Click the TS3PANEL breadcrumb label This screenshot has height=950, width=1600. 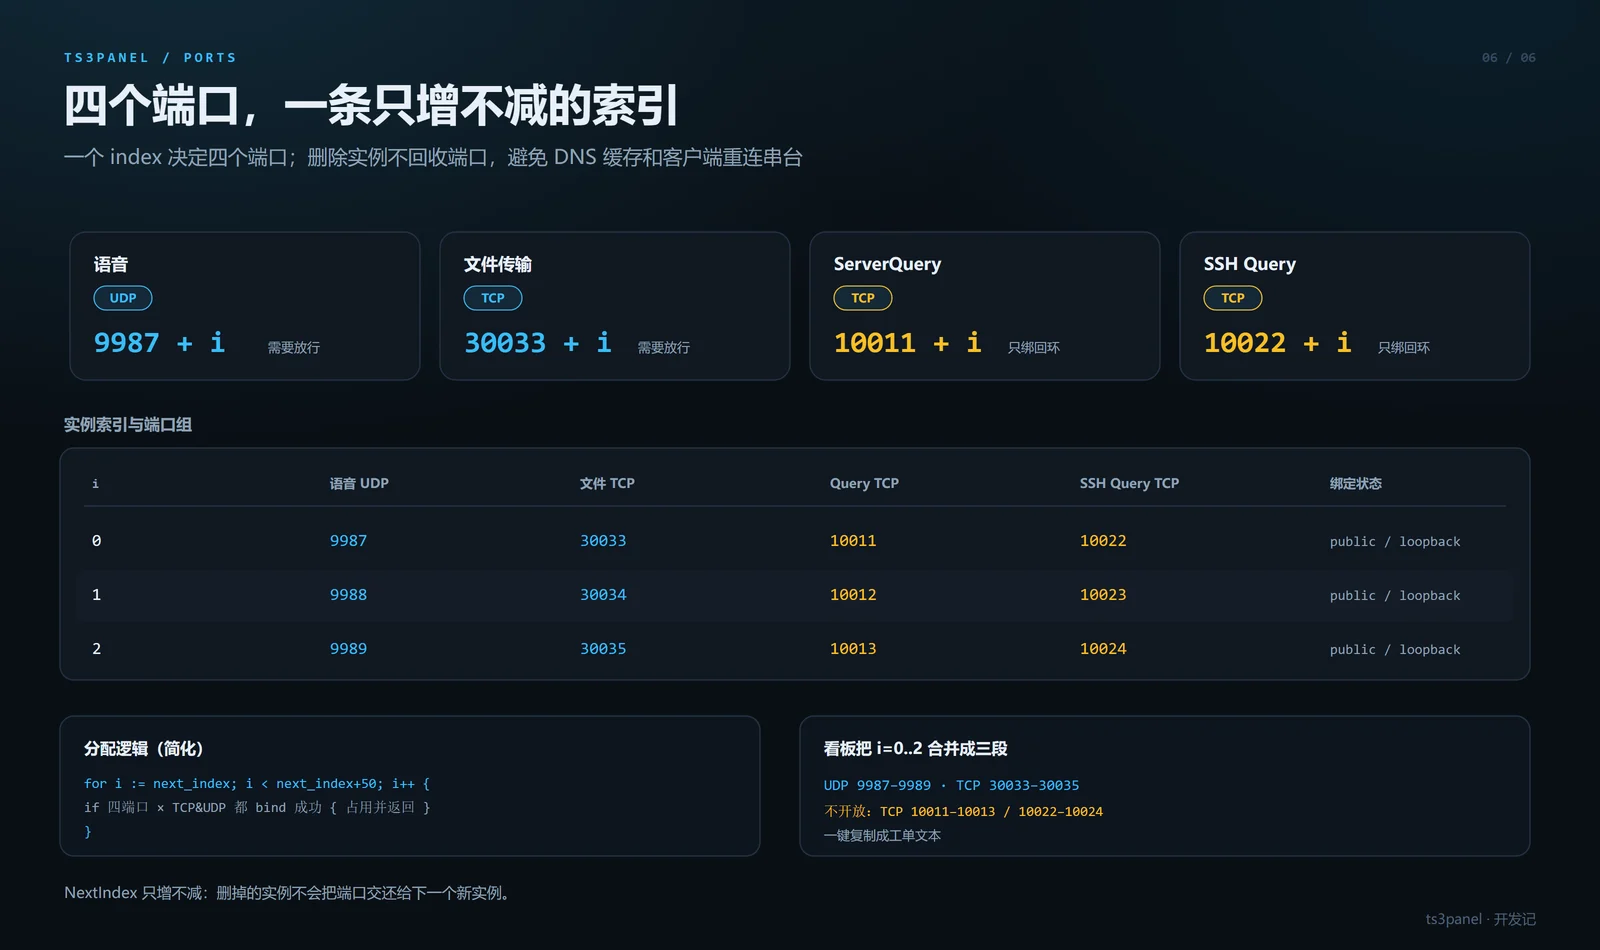pyautogui.click(x=107, y=58)
